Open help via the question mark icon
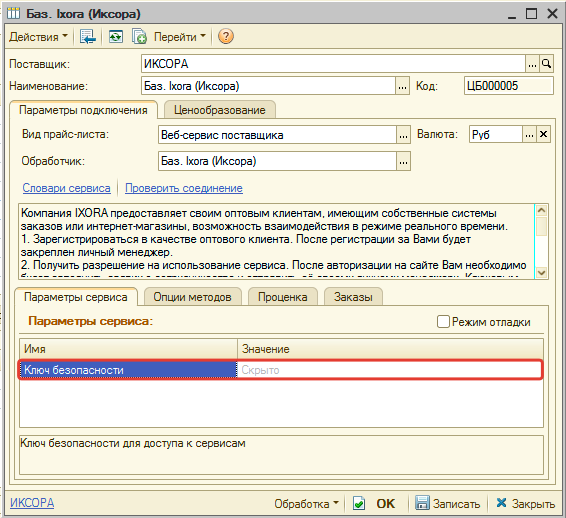Viewport: 566px width, 518px height. pos(226,36)
